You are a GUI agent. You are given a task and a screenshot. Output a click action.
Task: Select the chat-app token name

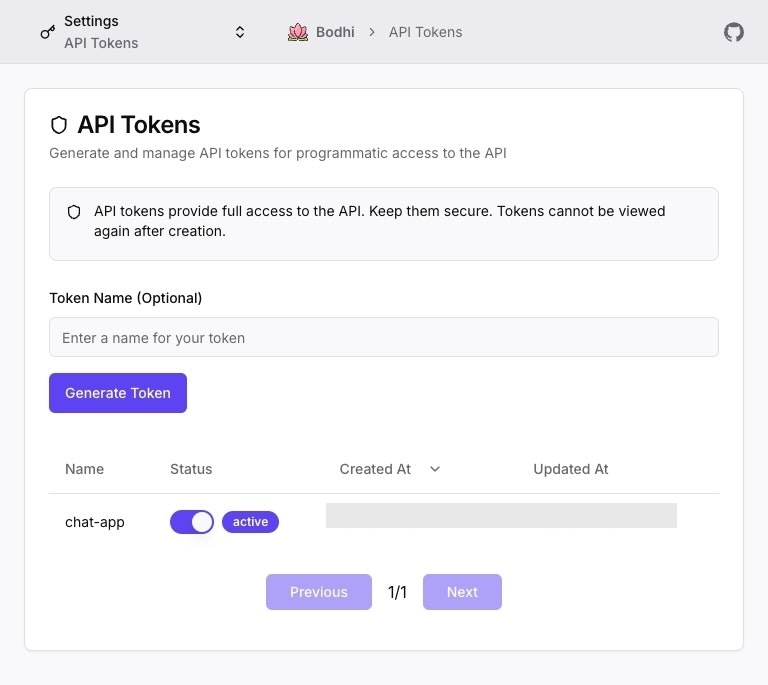pos(95,521)
